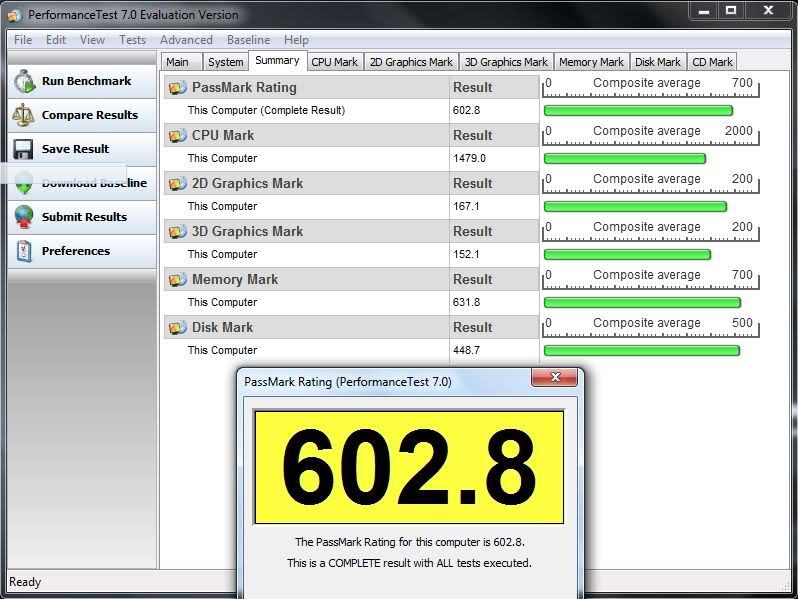Click the Run Benchmark stopwatch icon
This screenshot has height=599, width=798.
(x=24, y=81)
